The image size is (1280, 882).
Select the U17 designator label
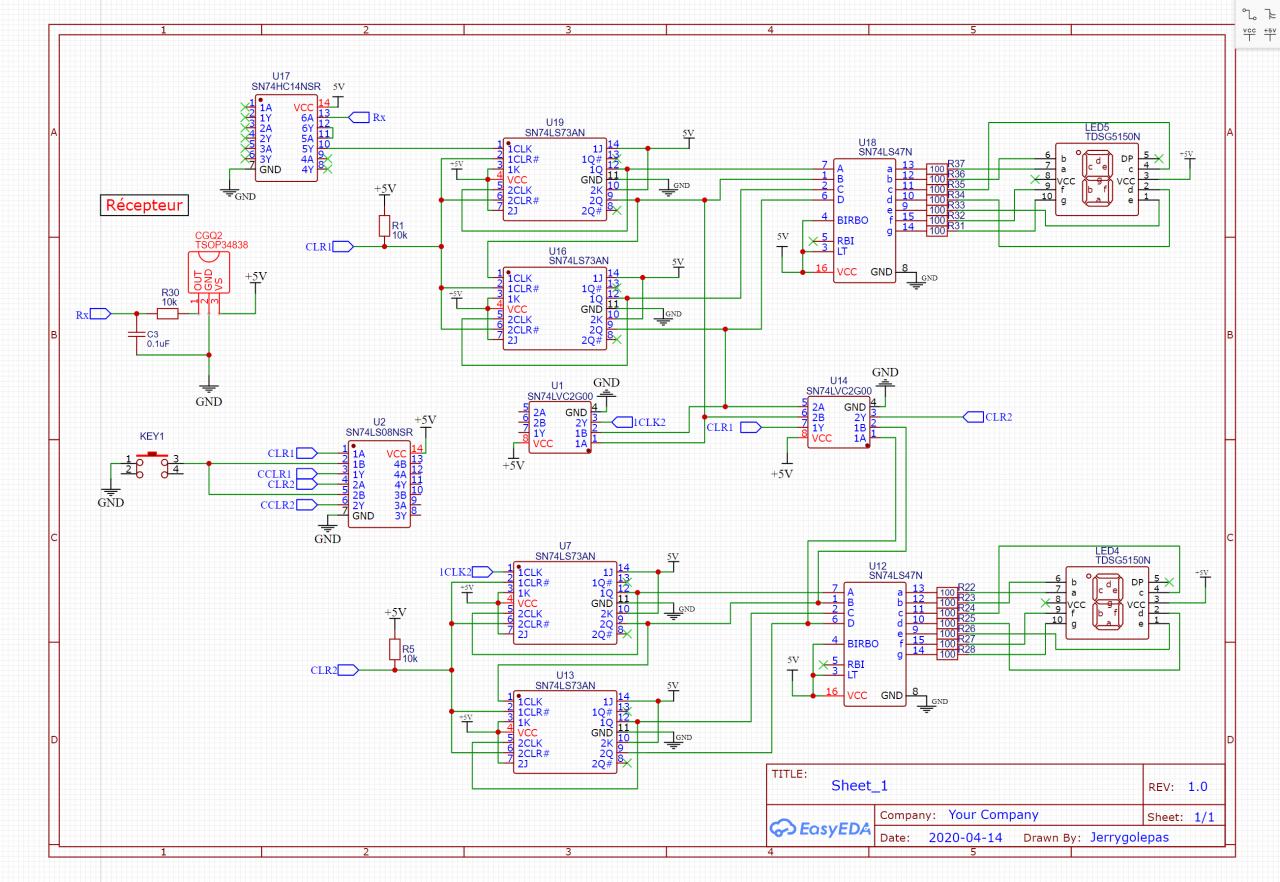[281, 76]
